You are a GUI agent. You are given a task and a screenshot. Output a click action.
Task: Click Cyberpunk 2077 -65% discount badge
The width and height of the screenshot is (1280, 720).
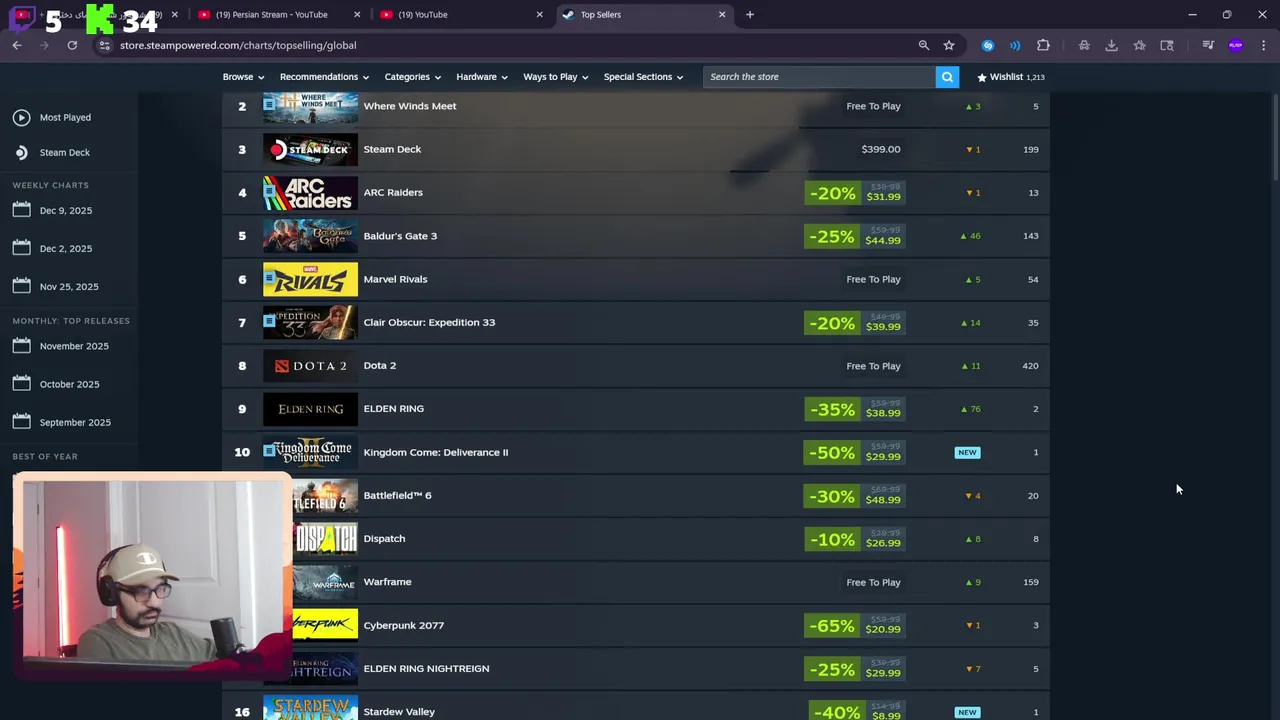pyautogui.click(x=832, y=626)
